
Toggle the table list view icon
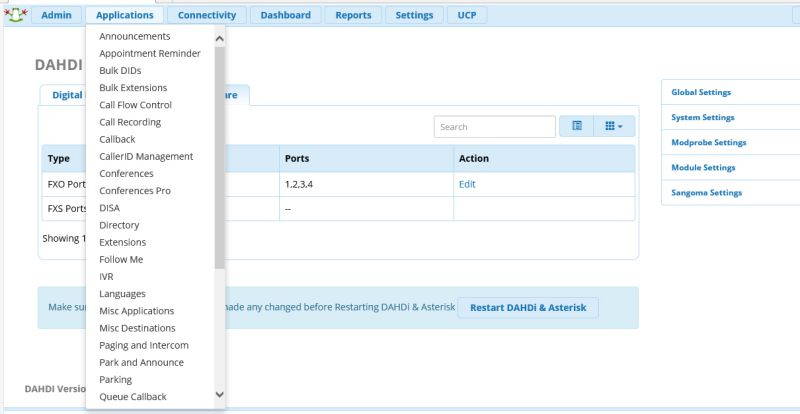(577, 126)
